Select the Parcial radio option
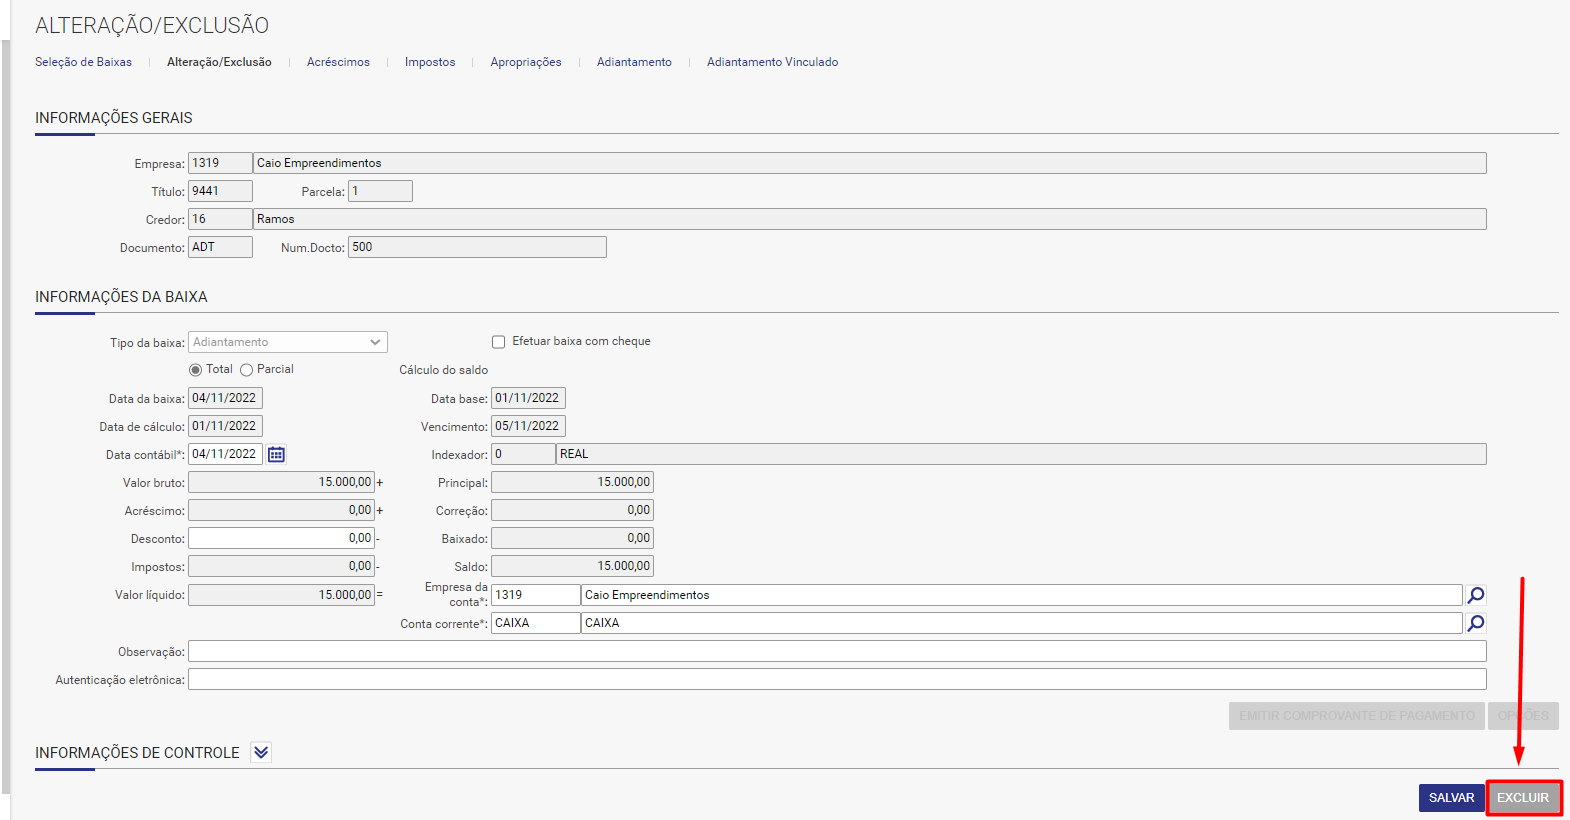Screen dimensions: 1570x820 pyautogui.click(x=246, y=370)
